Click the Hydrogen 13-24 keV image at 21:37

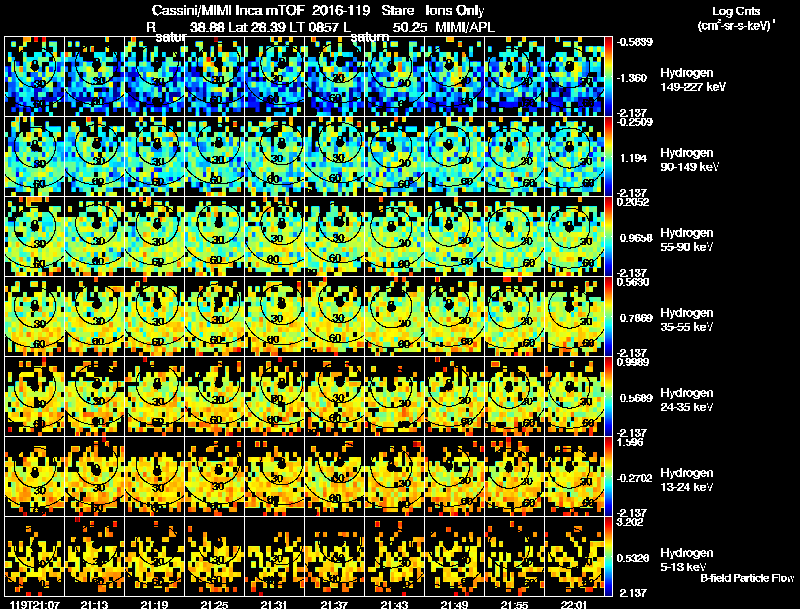point(335,476)
